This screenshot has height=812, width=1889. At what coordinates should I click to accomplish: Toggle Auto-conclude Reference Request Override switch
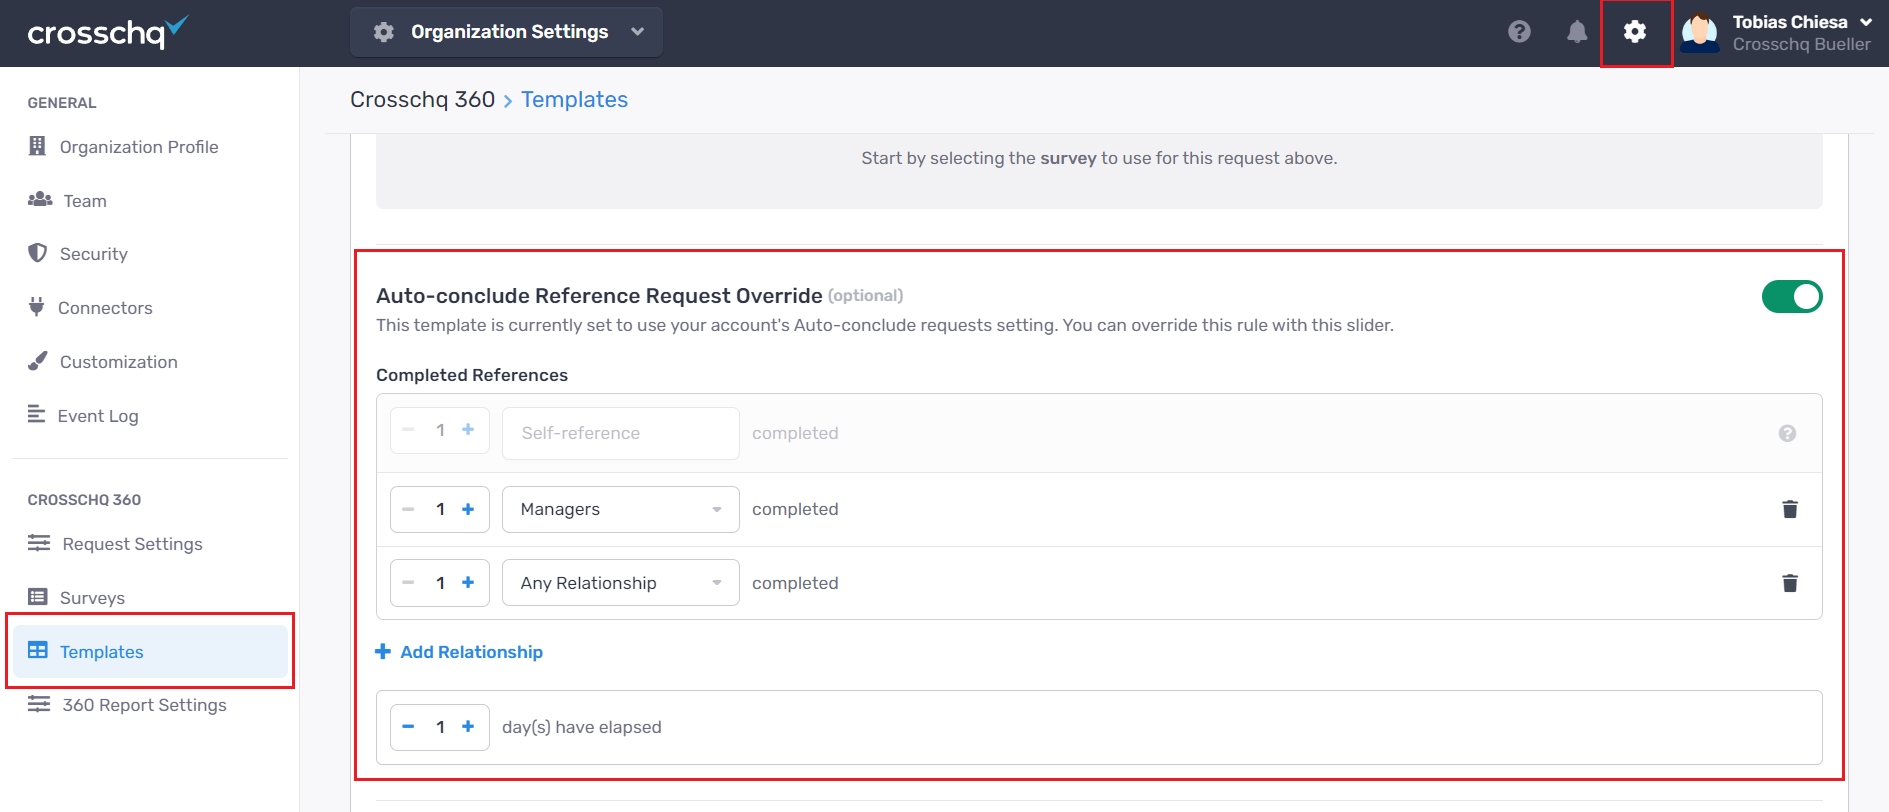(x=1792, y=297)
